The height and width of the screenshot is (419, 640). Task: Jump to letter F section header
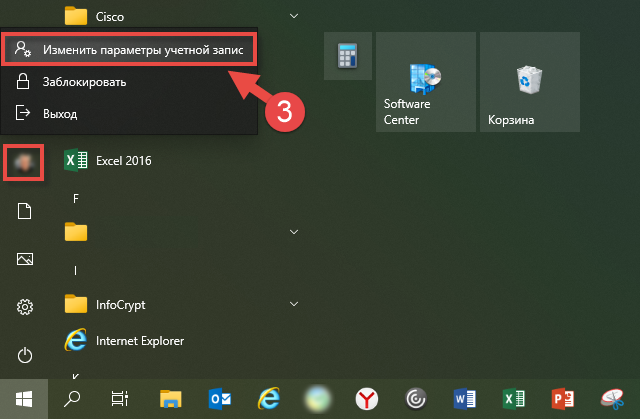click(76, 199)
